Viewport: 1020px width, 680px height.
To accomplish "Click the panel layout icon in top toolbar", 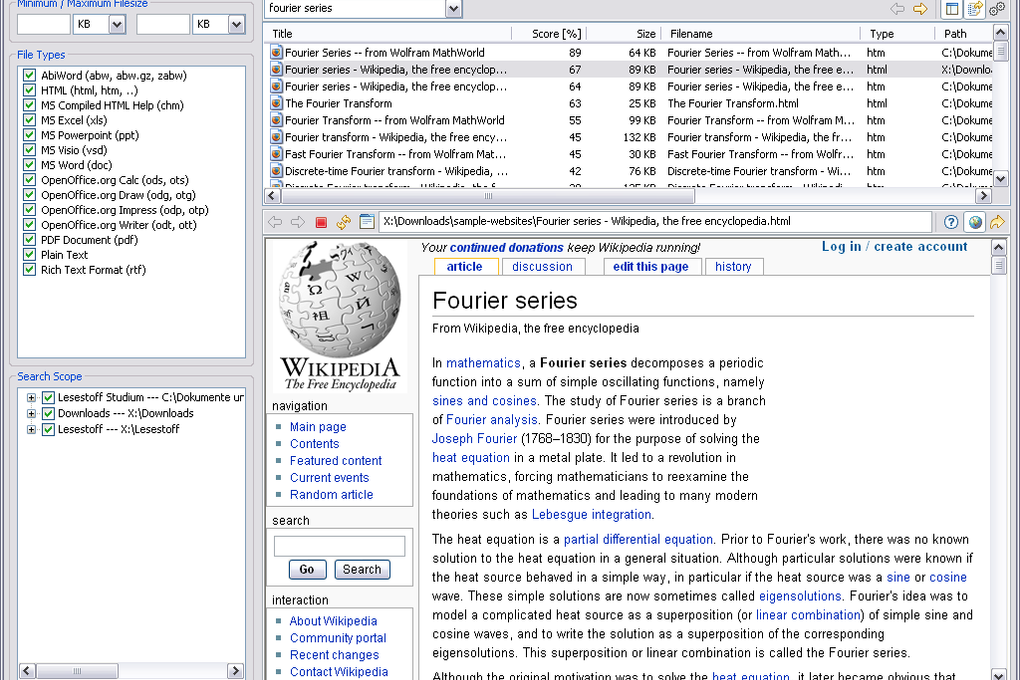I will tap(952, 8).
